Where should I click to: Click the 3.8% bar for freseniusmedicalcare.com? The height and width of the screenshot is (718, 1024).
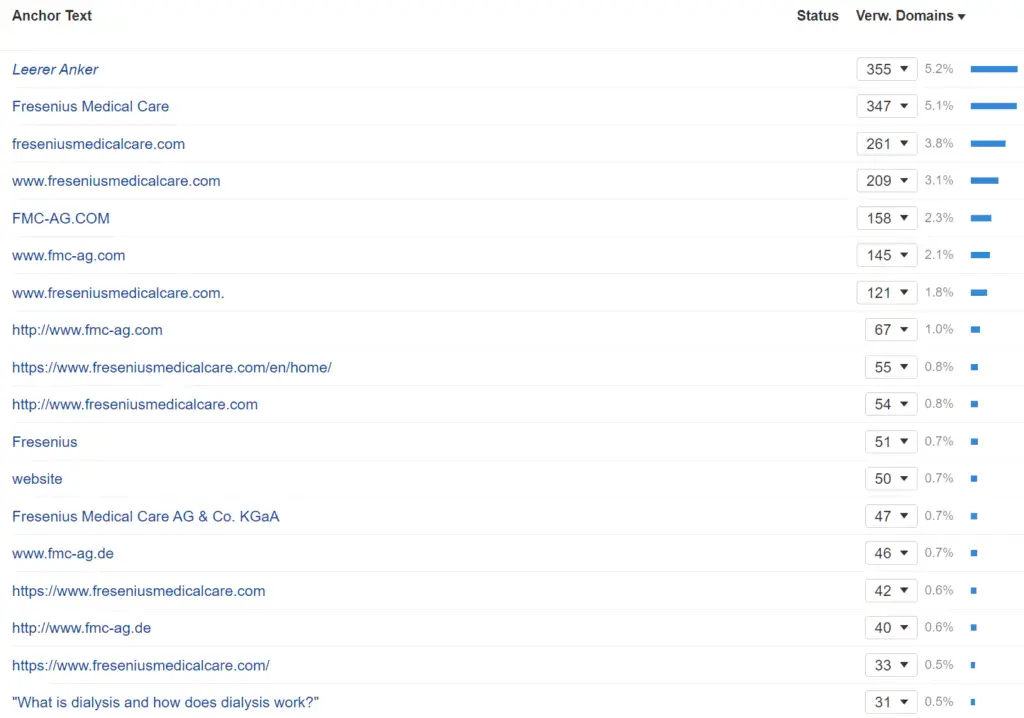(x=987, y=144)
